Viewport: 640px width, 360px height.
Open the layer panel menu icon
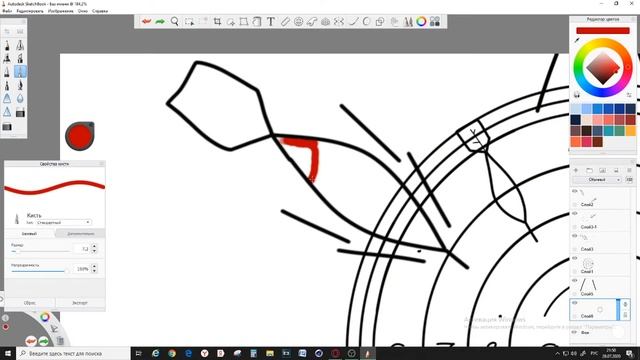pos(629,170)
